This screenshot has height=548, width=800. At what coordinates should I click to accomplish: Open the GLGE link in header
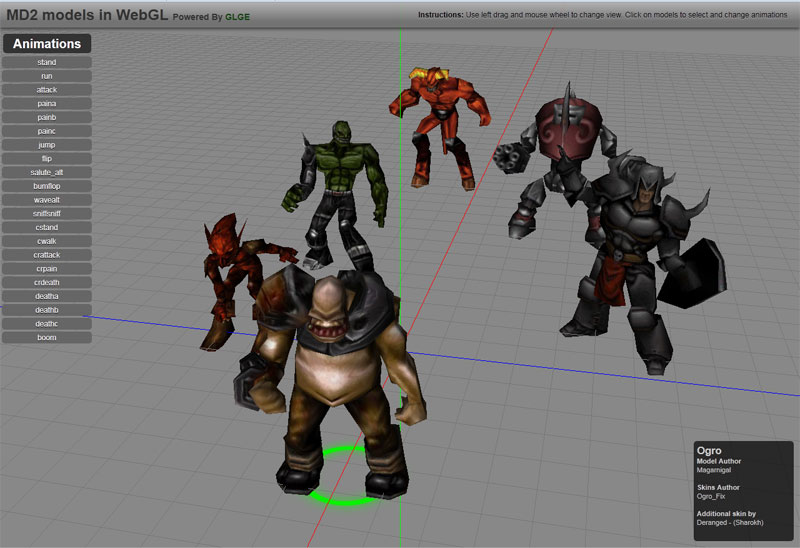tap(237, 17)
